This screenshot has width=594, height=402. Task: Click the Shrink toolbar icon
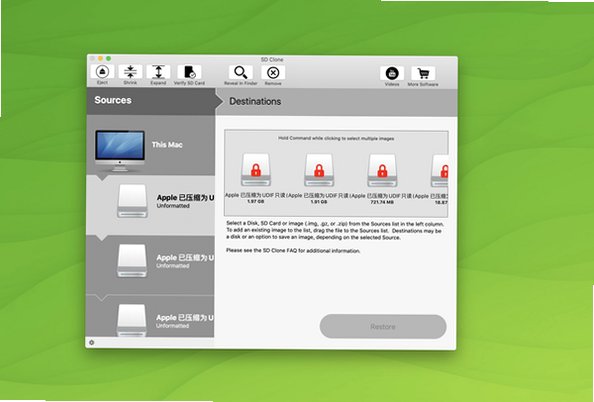click(x=130, y=72)
